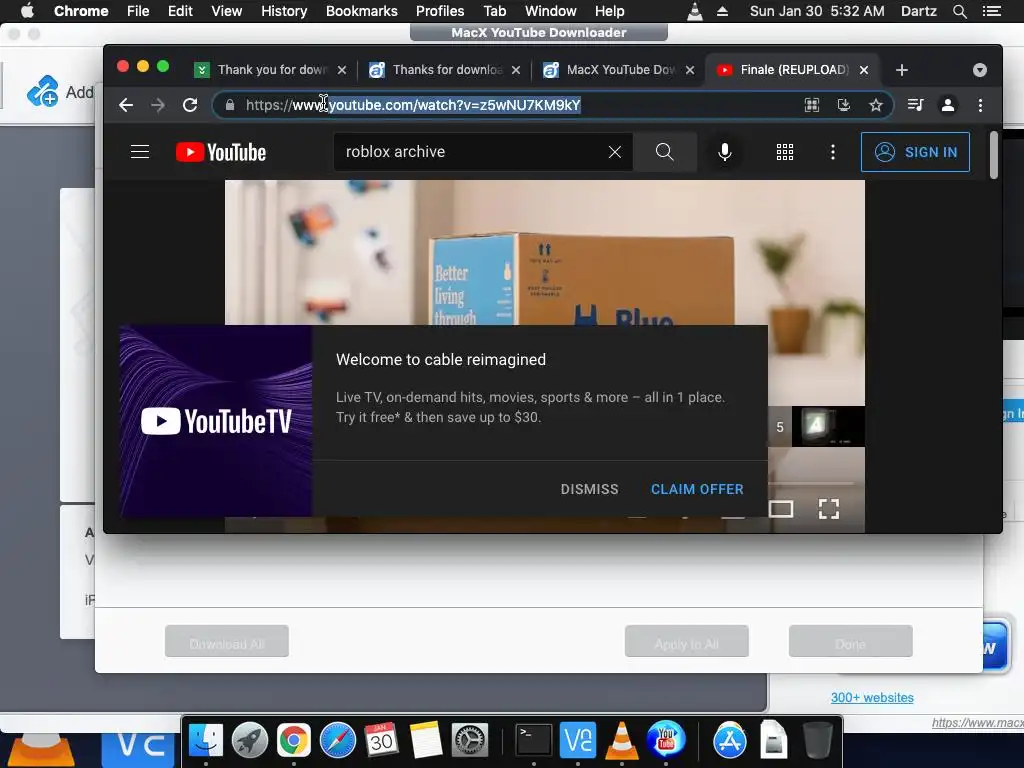Close the 'Thanks for downloa' tab
Viewport: 1024px width, 768px height.
tap(516, 70)
